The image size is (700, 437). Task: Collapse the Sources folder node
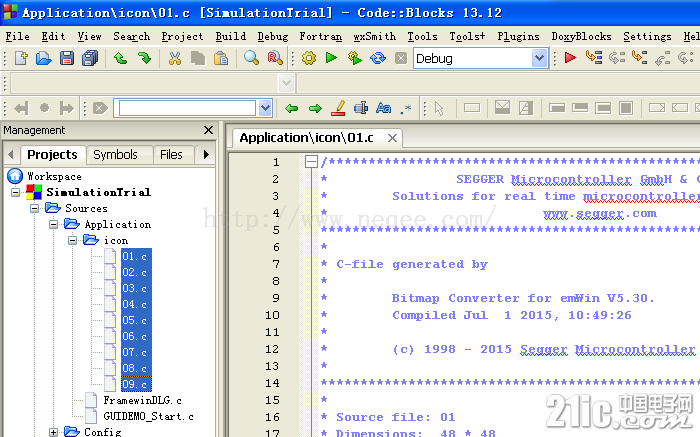point(35,208)
